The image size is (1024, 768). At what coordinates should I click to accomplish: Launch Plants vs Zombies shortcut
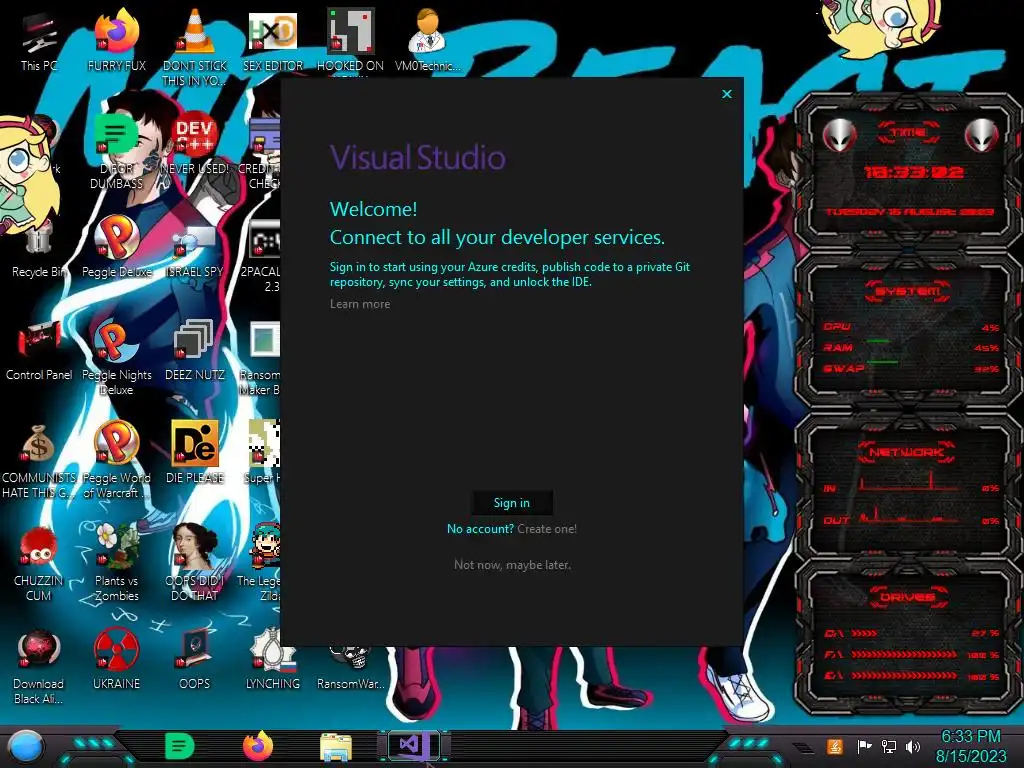coord(116,562)
